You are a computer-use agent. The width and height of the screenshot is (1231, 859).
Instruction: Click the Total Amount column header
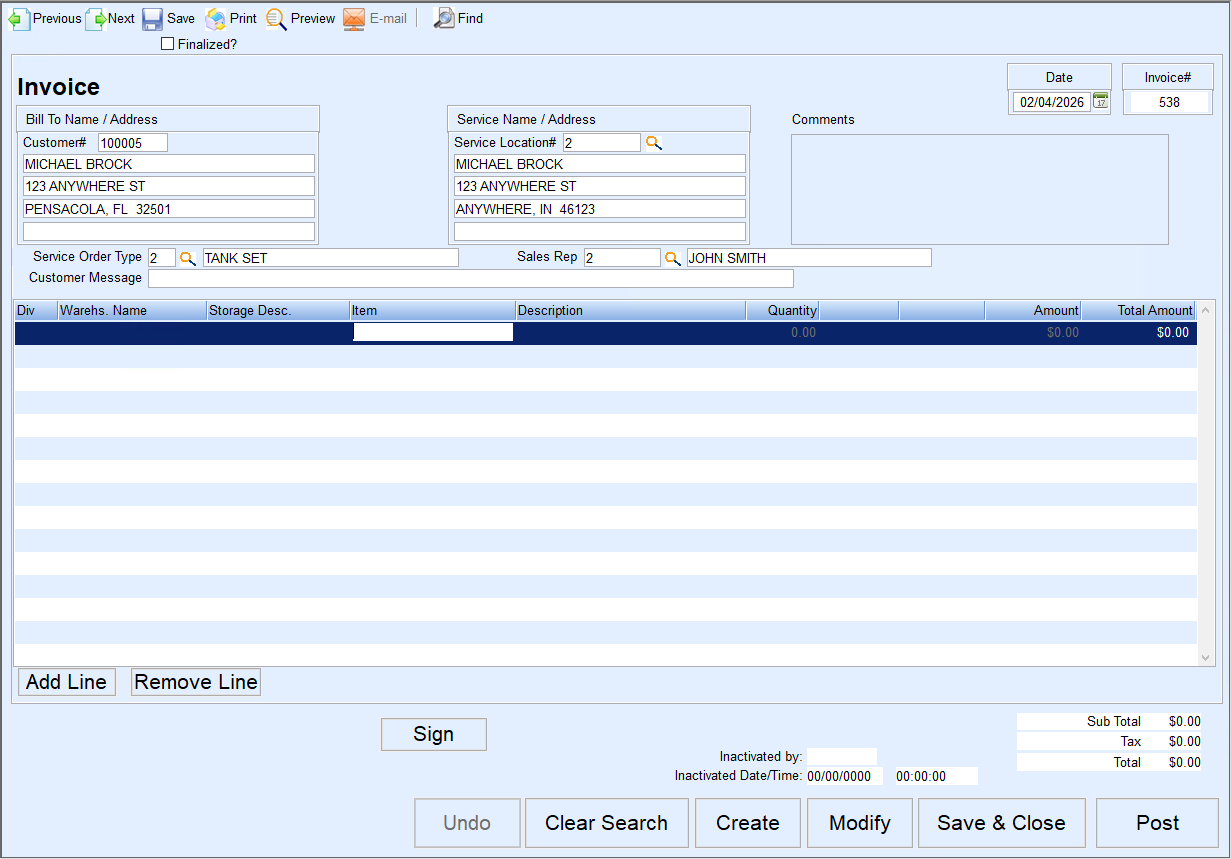(1139, 311)
